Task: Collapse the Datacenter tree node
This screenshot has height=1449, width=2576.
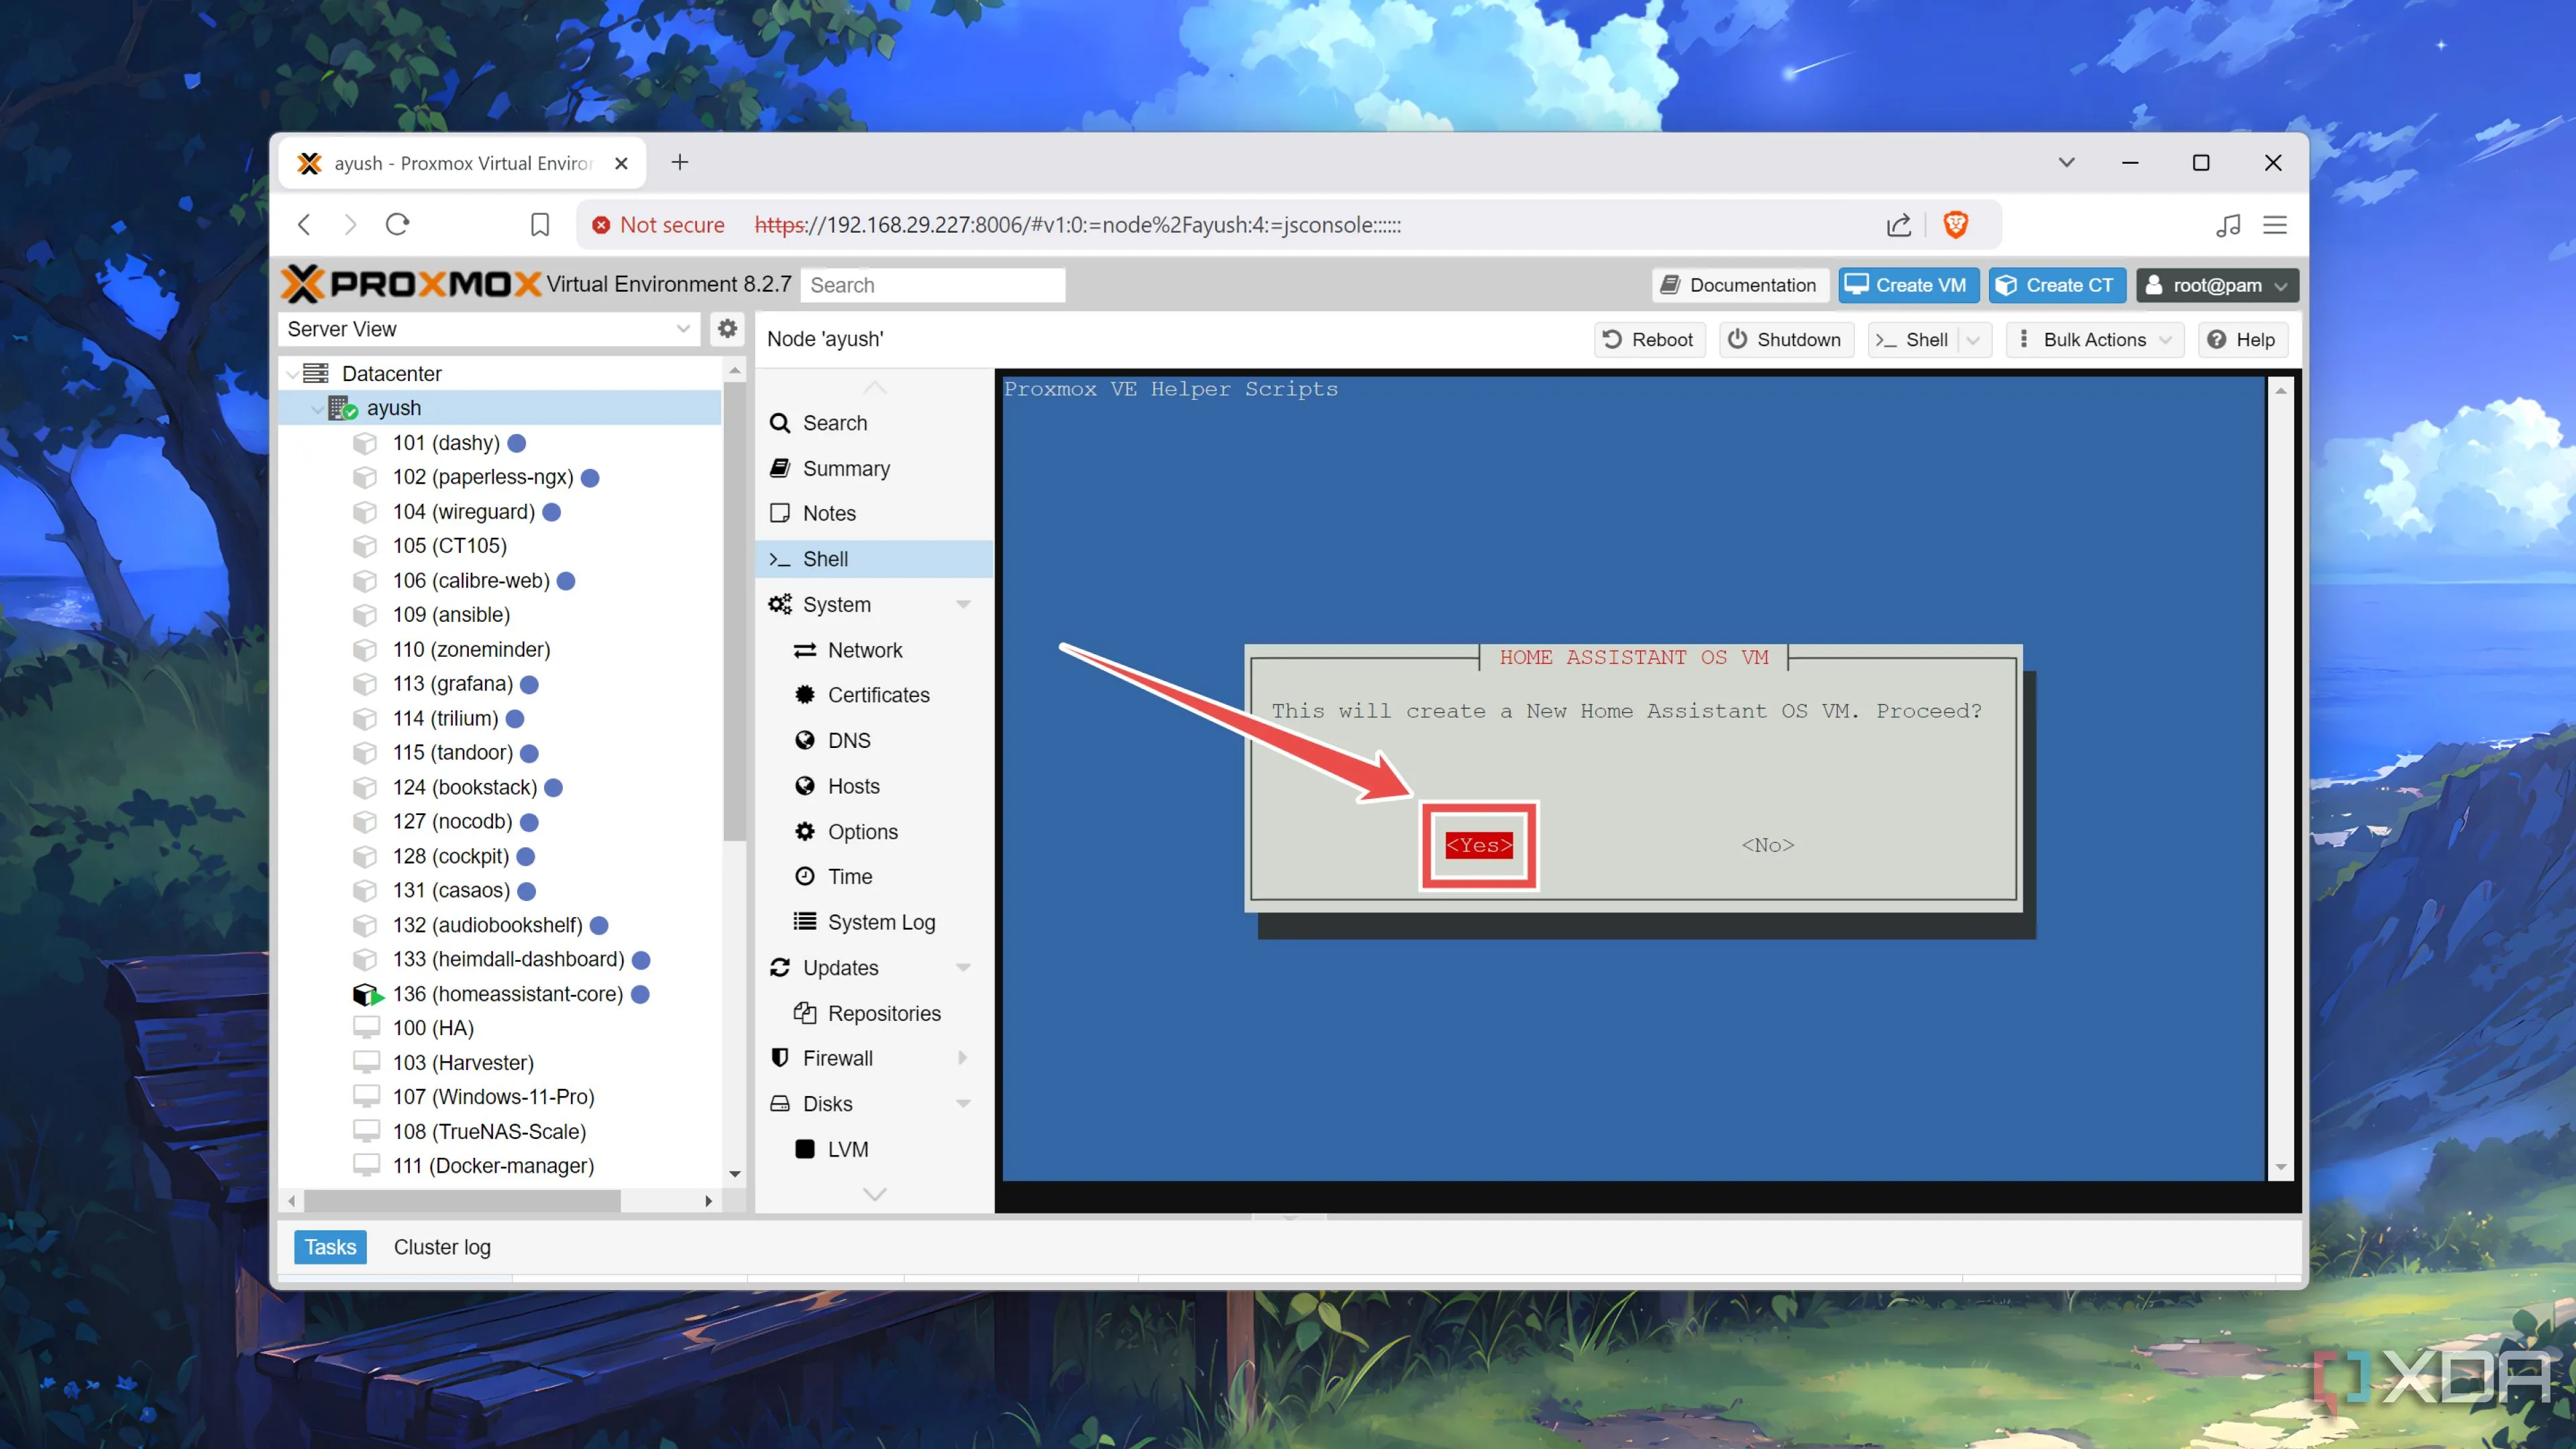Action: tap(293, 374)
